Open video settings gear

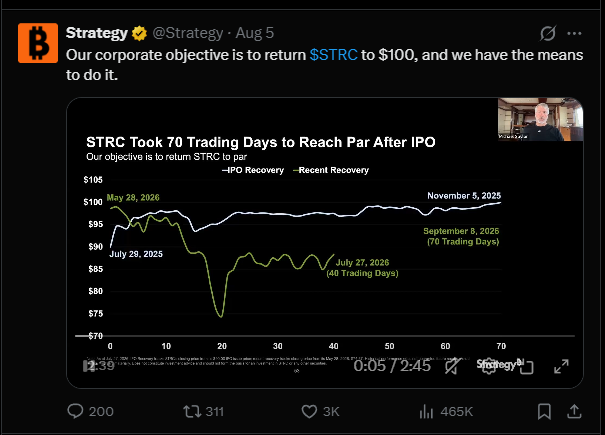coord(489,366)
